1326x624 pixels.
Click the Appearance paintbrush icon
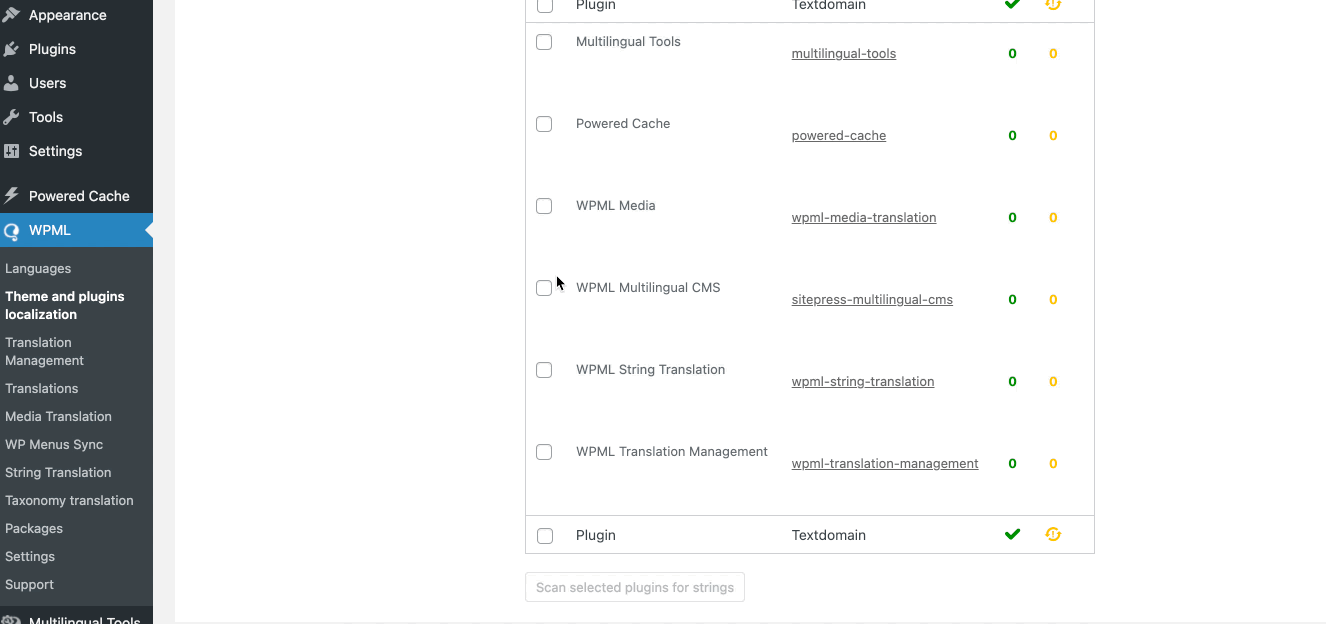point(11,15)
